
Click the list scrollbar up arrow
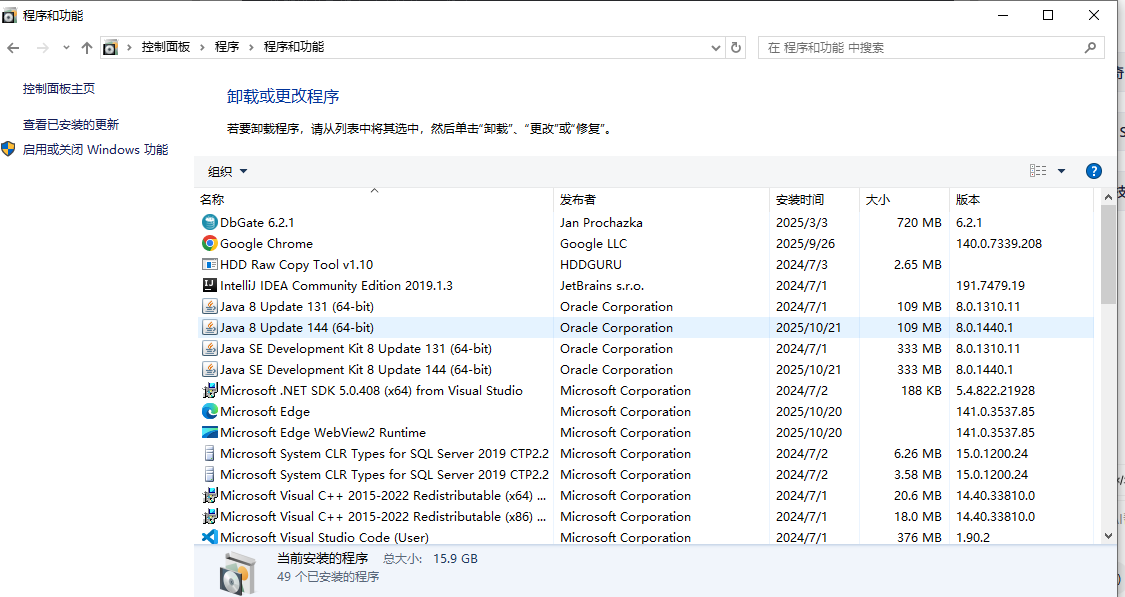[x=1108, y=196]
